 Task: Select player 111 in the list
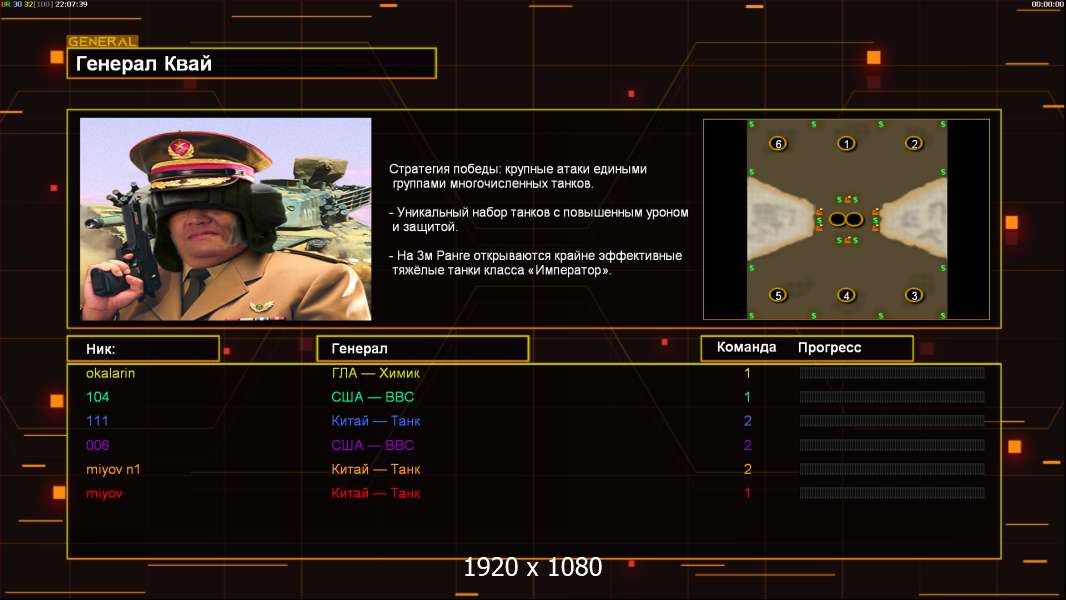point(97,421)
